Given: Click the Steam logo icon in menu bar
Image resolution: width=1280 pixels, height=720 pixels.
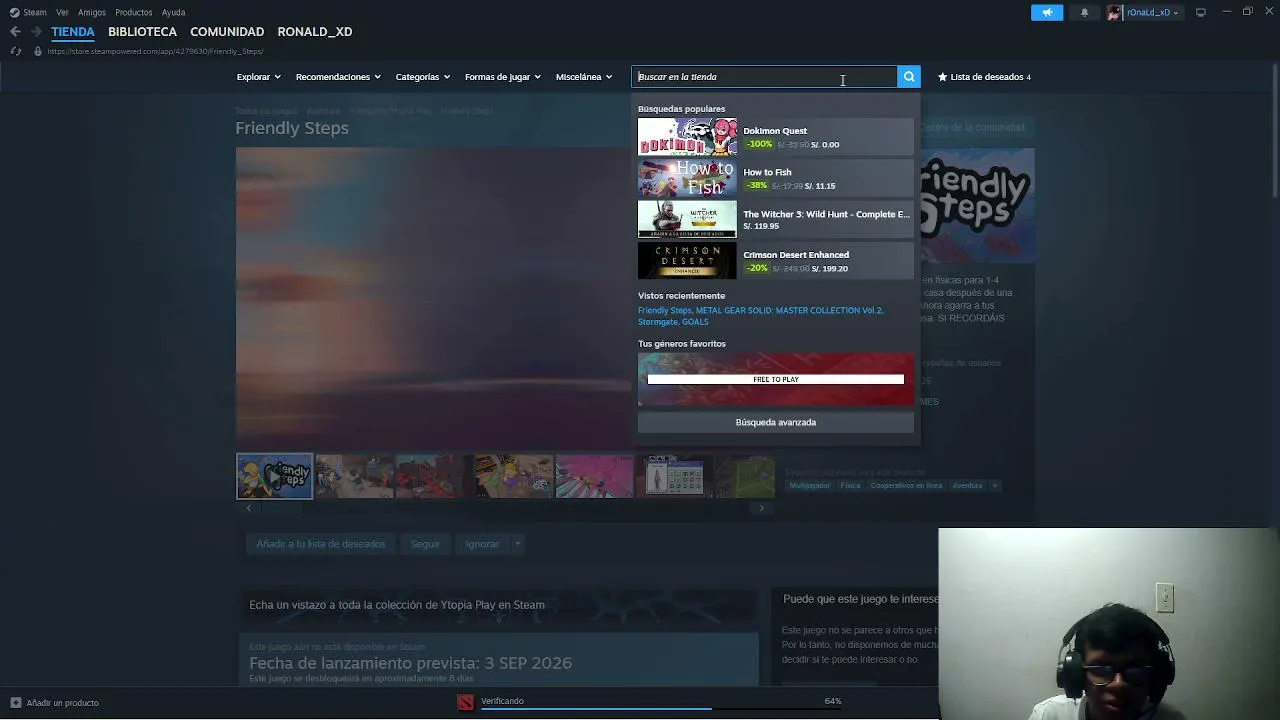Looking at the screenshot, I should [14, 12].
